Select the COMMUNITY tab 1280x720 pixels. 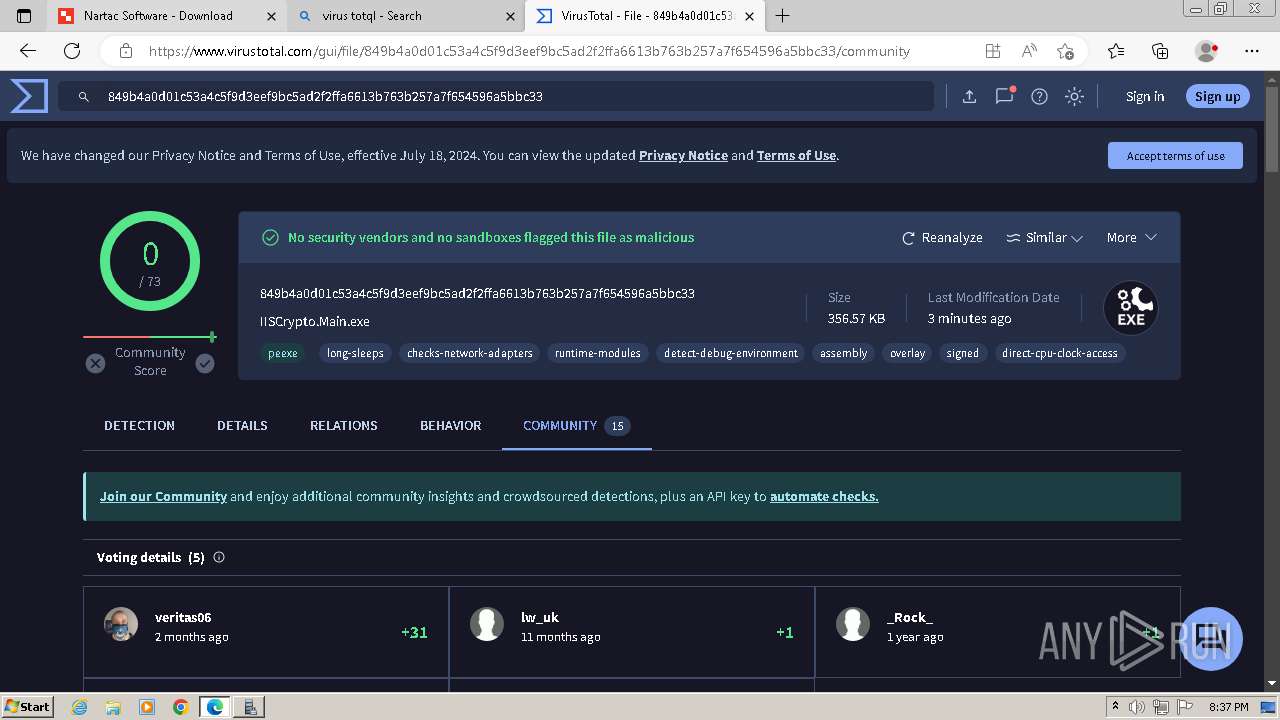click(x=576, y=425)
